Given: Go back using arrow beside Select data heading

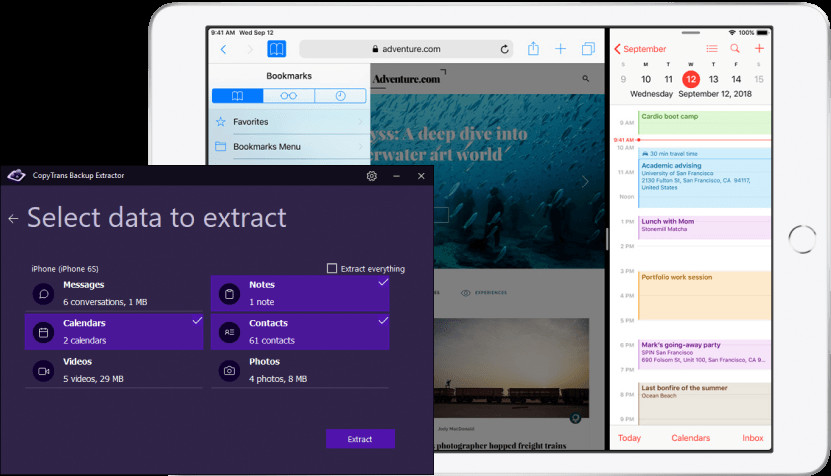Looking at the screenshot, I should coord(13,218).
